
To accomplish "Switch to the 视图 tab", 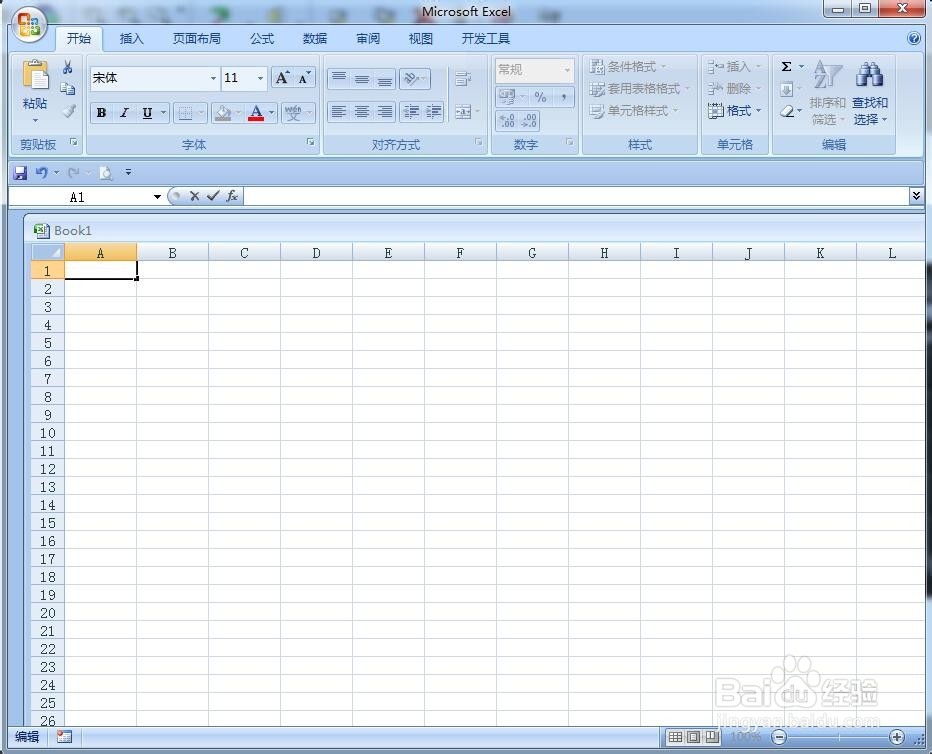I will click(x=421, y=39).
